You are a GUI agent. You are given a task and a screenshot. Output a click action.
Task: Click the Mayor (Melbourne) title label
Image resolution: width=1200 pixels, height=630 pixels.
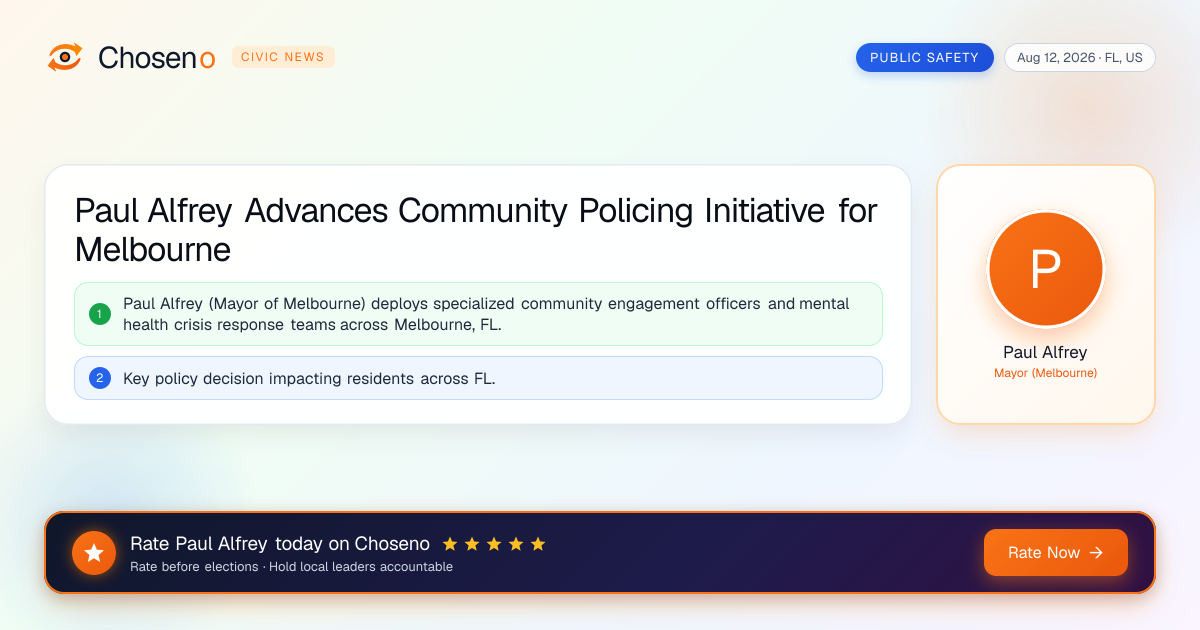click(1045, 373)
